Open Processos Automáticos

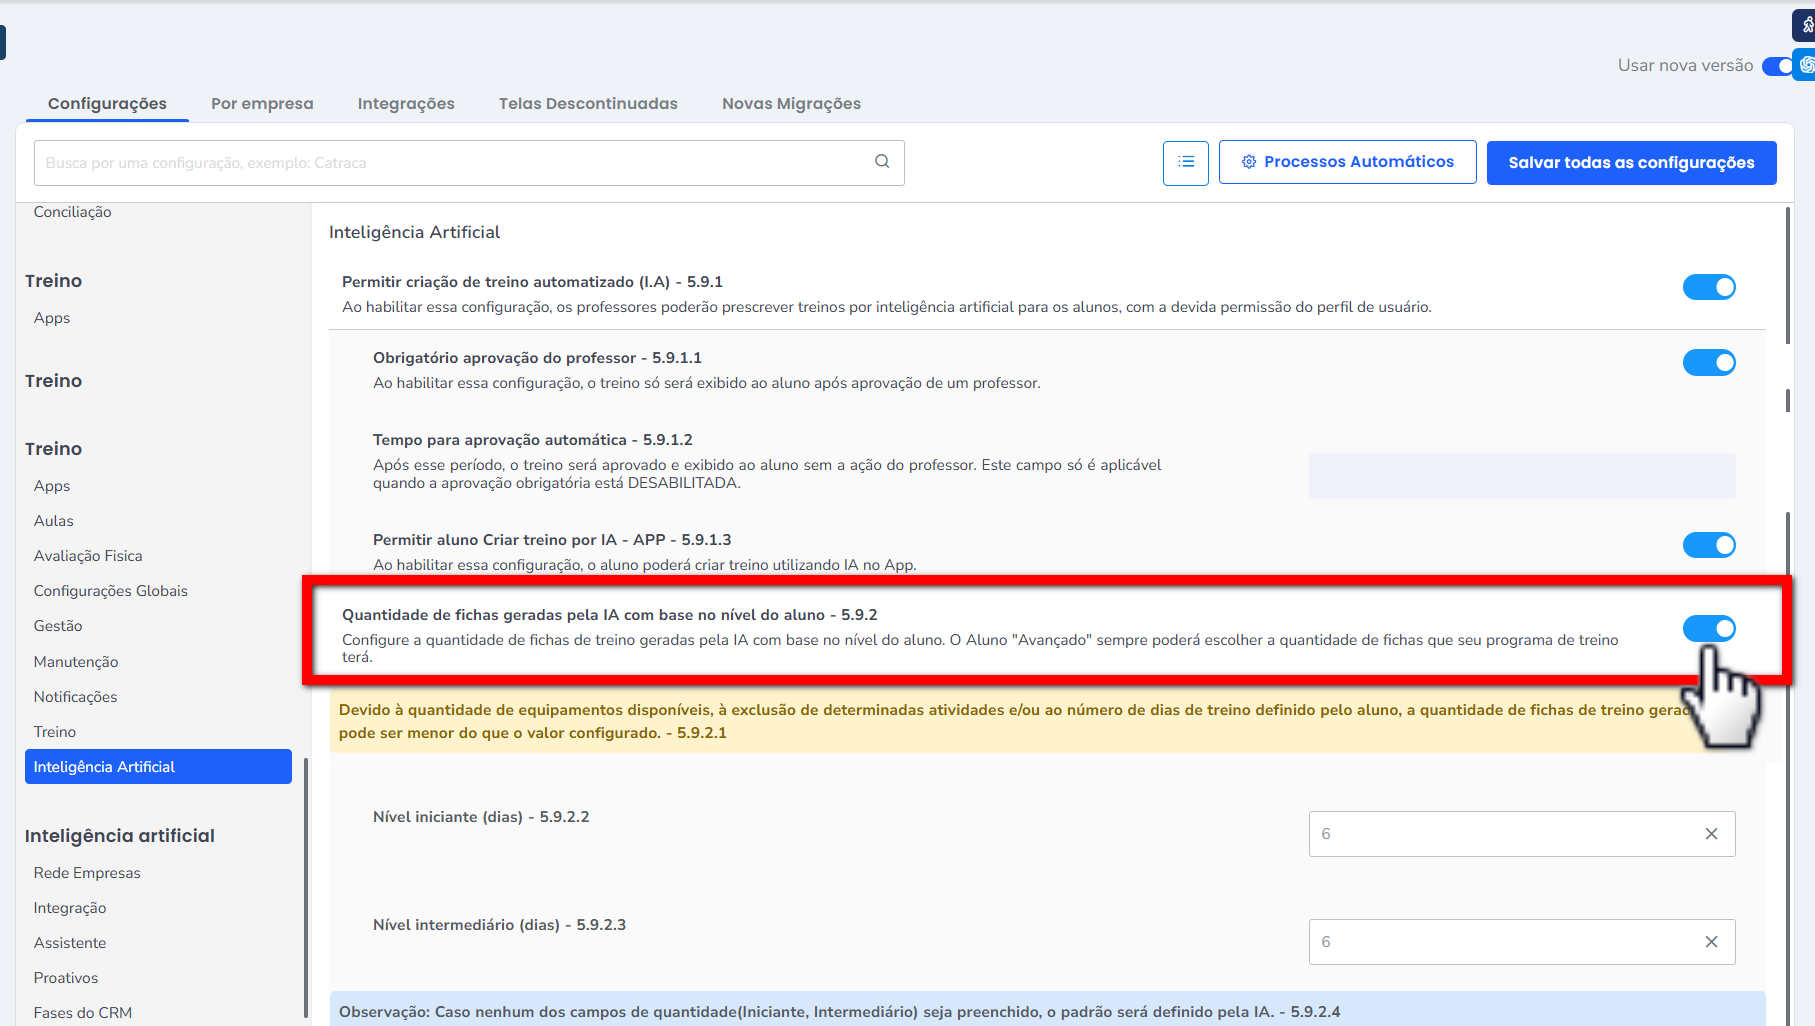tap(1347, 162)
